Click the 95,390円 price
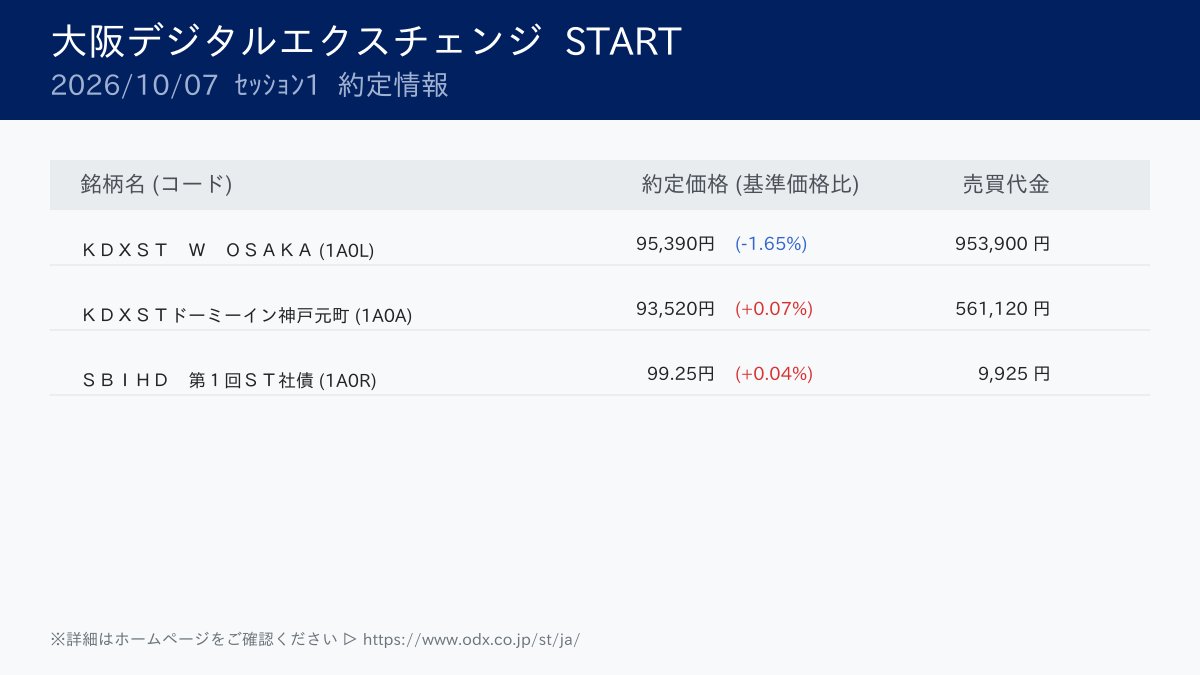This screenshot has height=675, width=1200. click(x=675, y=243)
